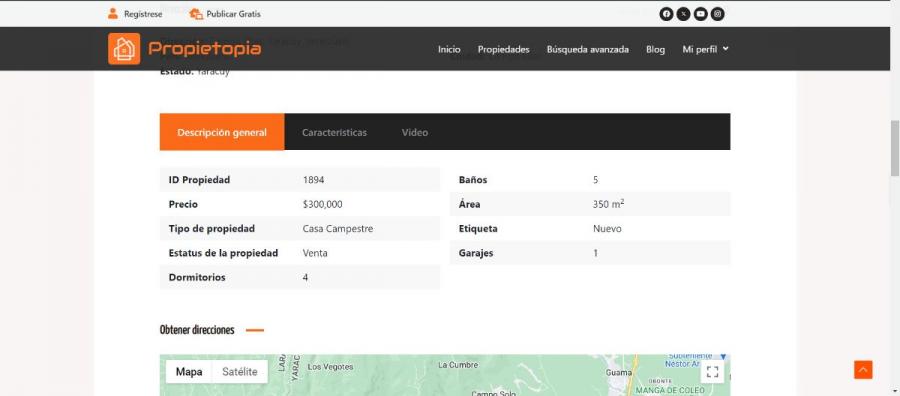Click the page vertical scrollbar thumb
This screenshot has height=396, width=900.
895,149
